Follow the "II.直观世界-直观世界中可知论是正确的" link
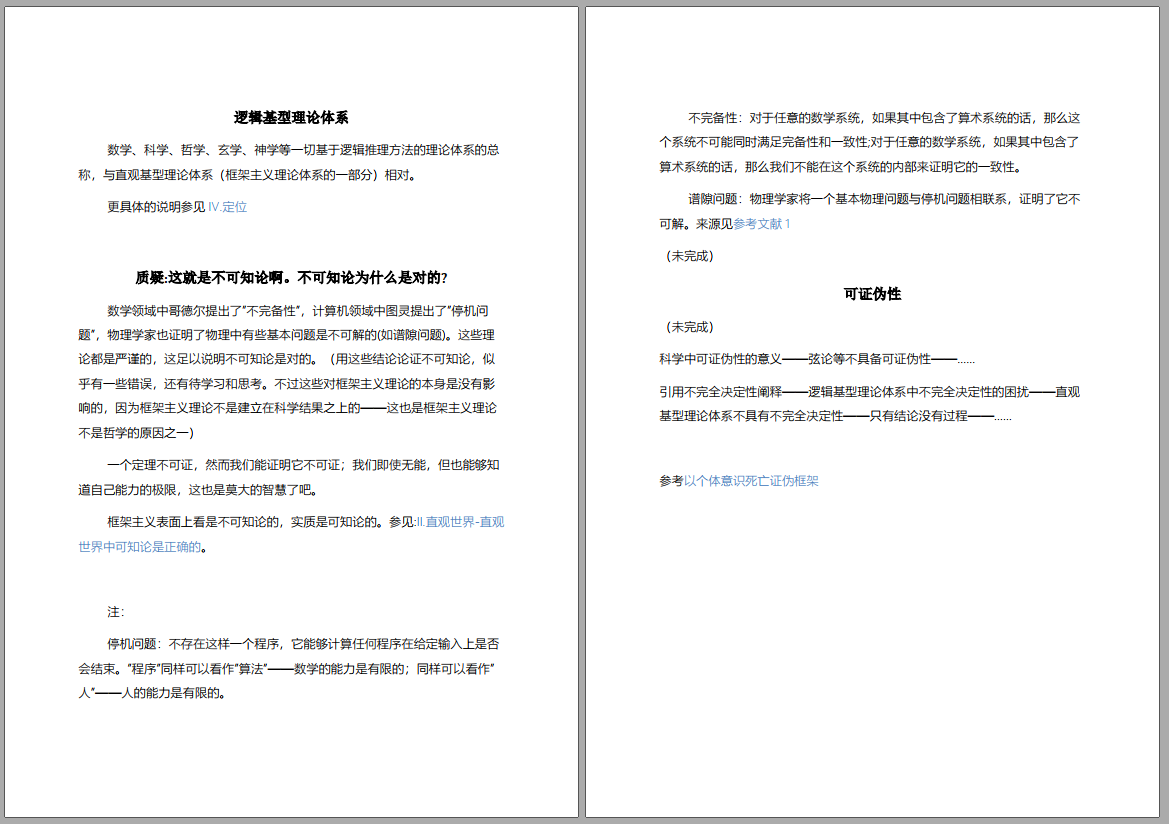Image resolution: width=1169 pixels, height=824 pixels. click(x=462, y=521)
